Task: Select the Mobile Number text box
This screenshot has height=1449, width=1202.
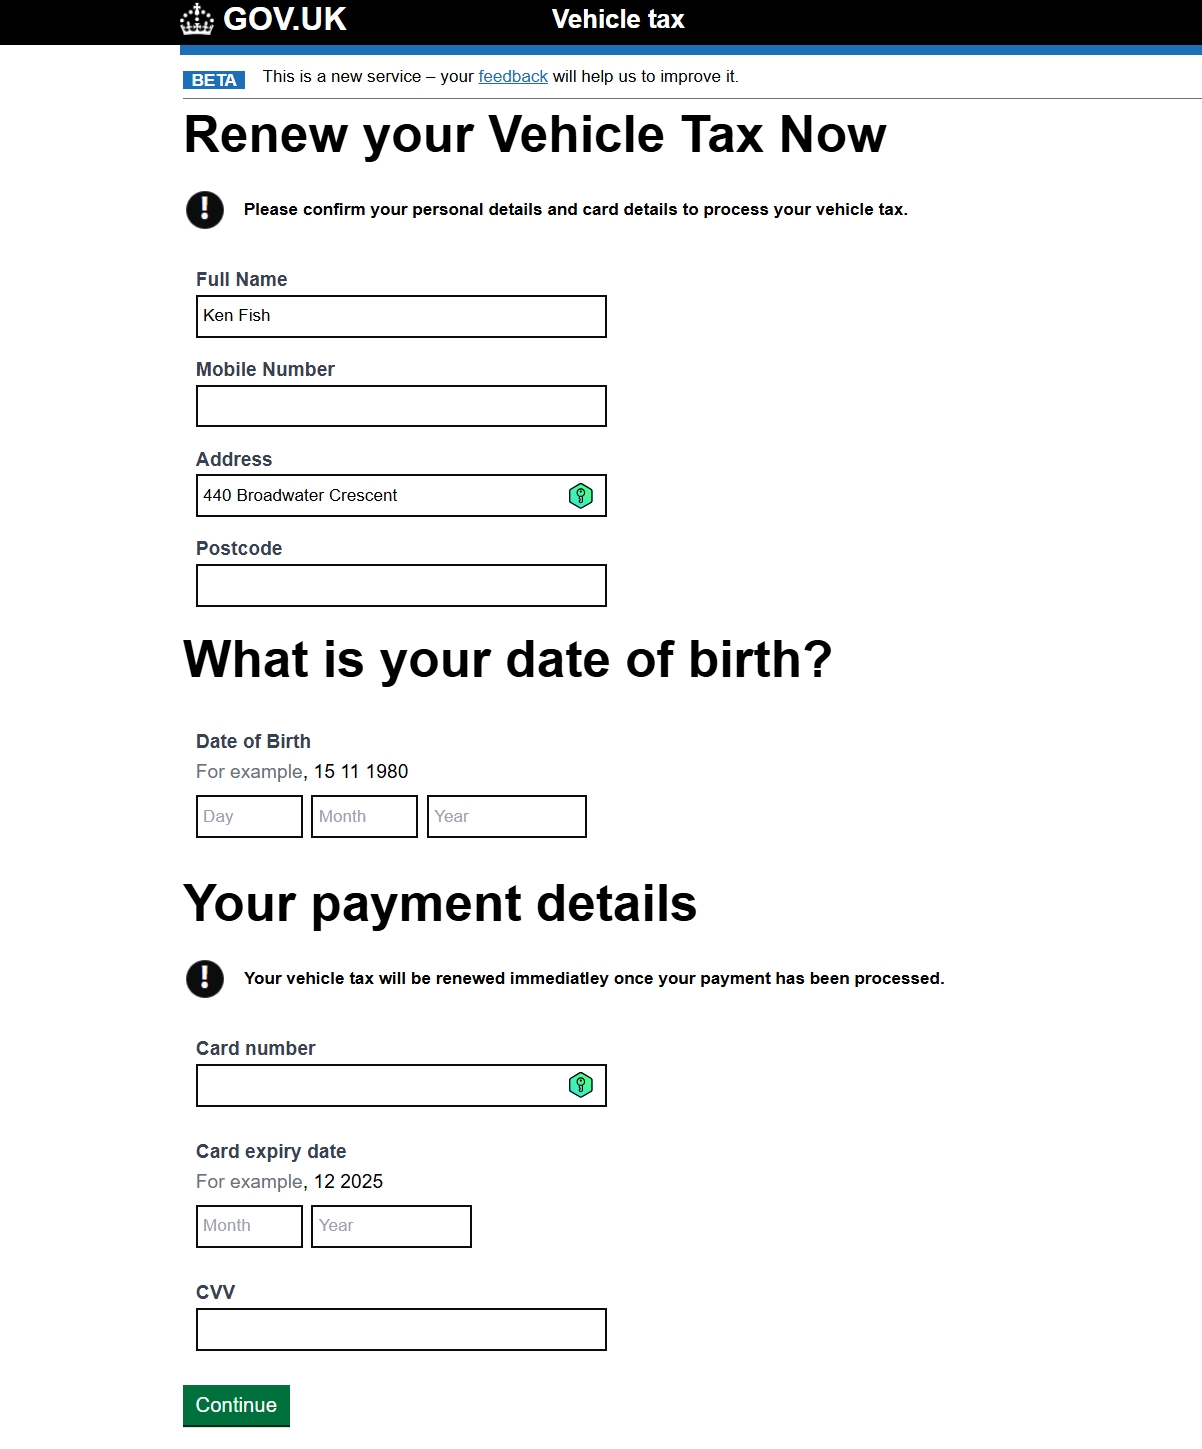Action: (401, 406)
